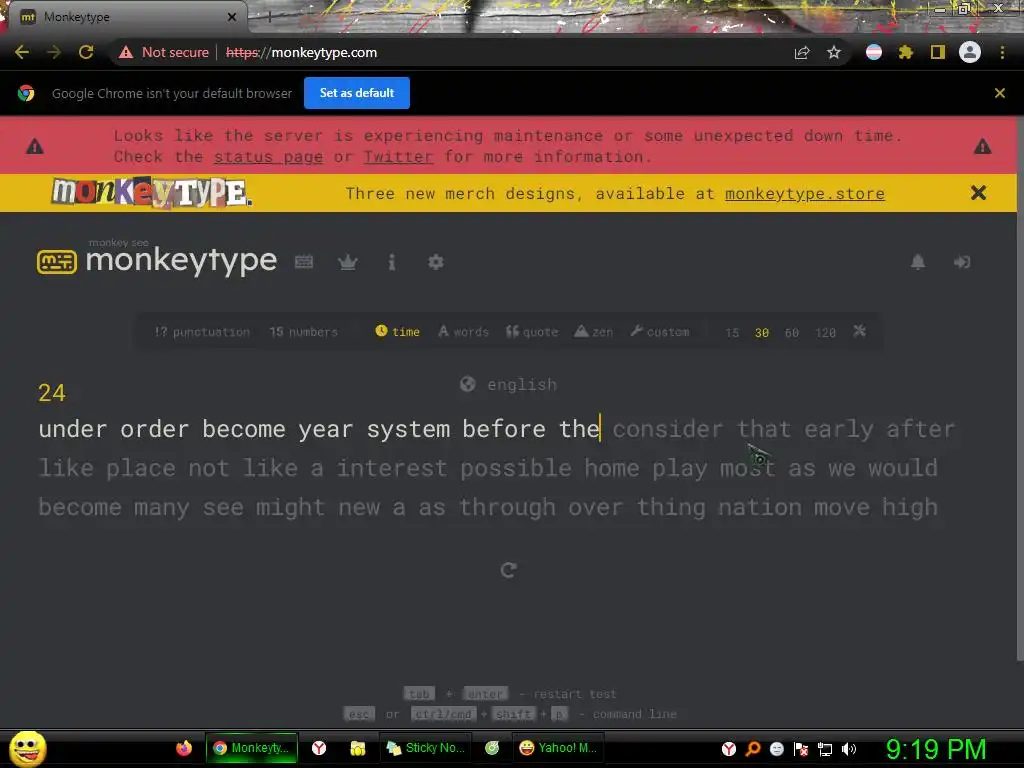
Task: Click the search magnifier tray icon
Action: coord(752,748)
